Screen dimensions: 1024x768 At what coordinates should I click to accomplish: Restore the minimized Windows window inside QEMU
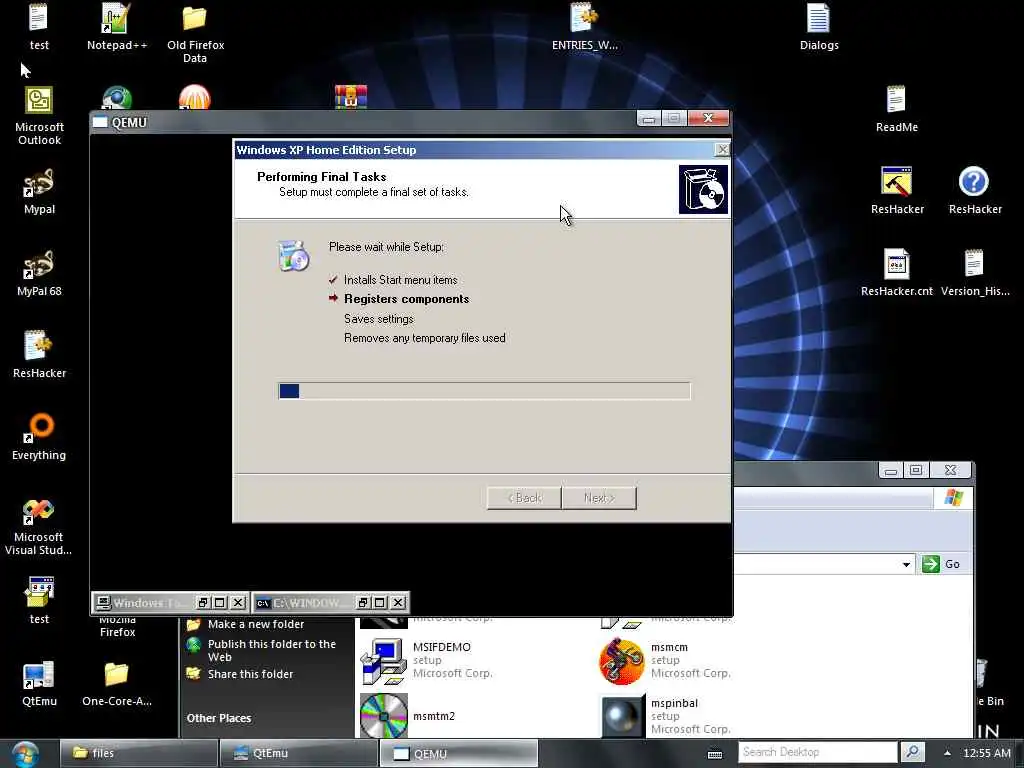coord(203,602)
